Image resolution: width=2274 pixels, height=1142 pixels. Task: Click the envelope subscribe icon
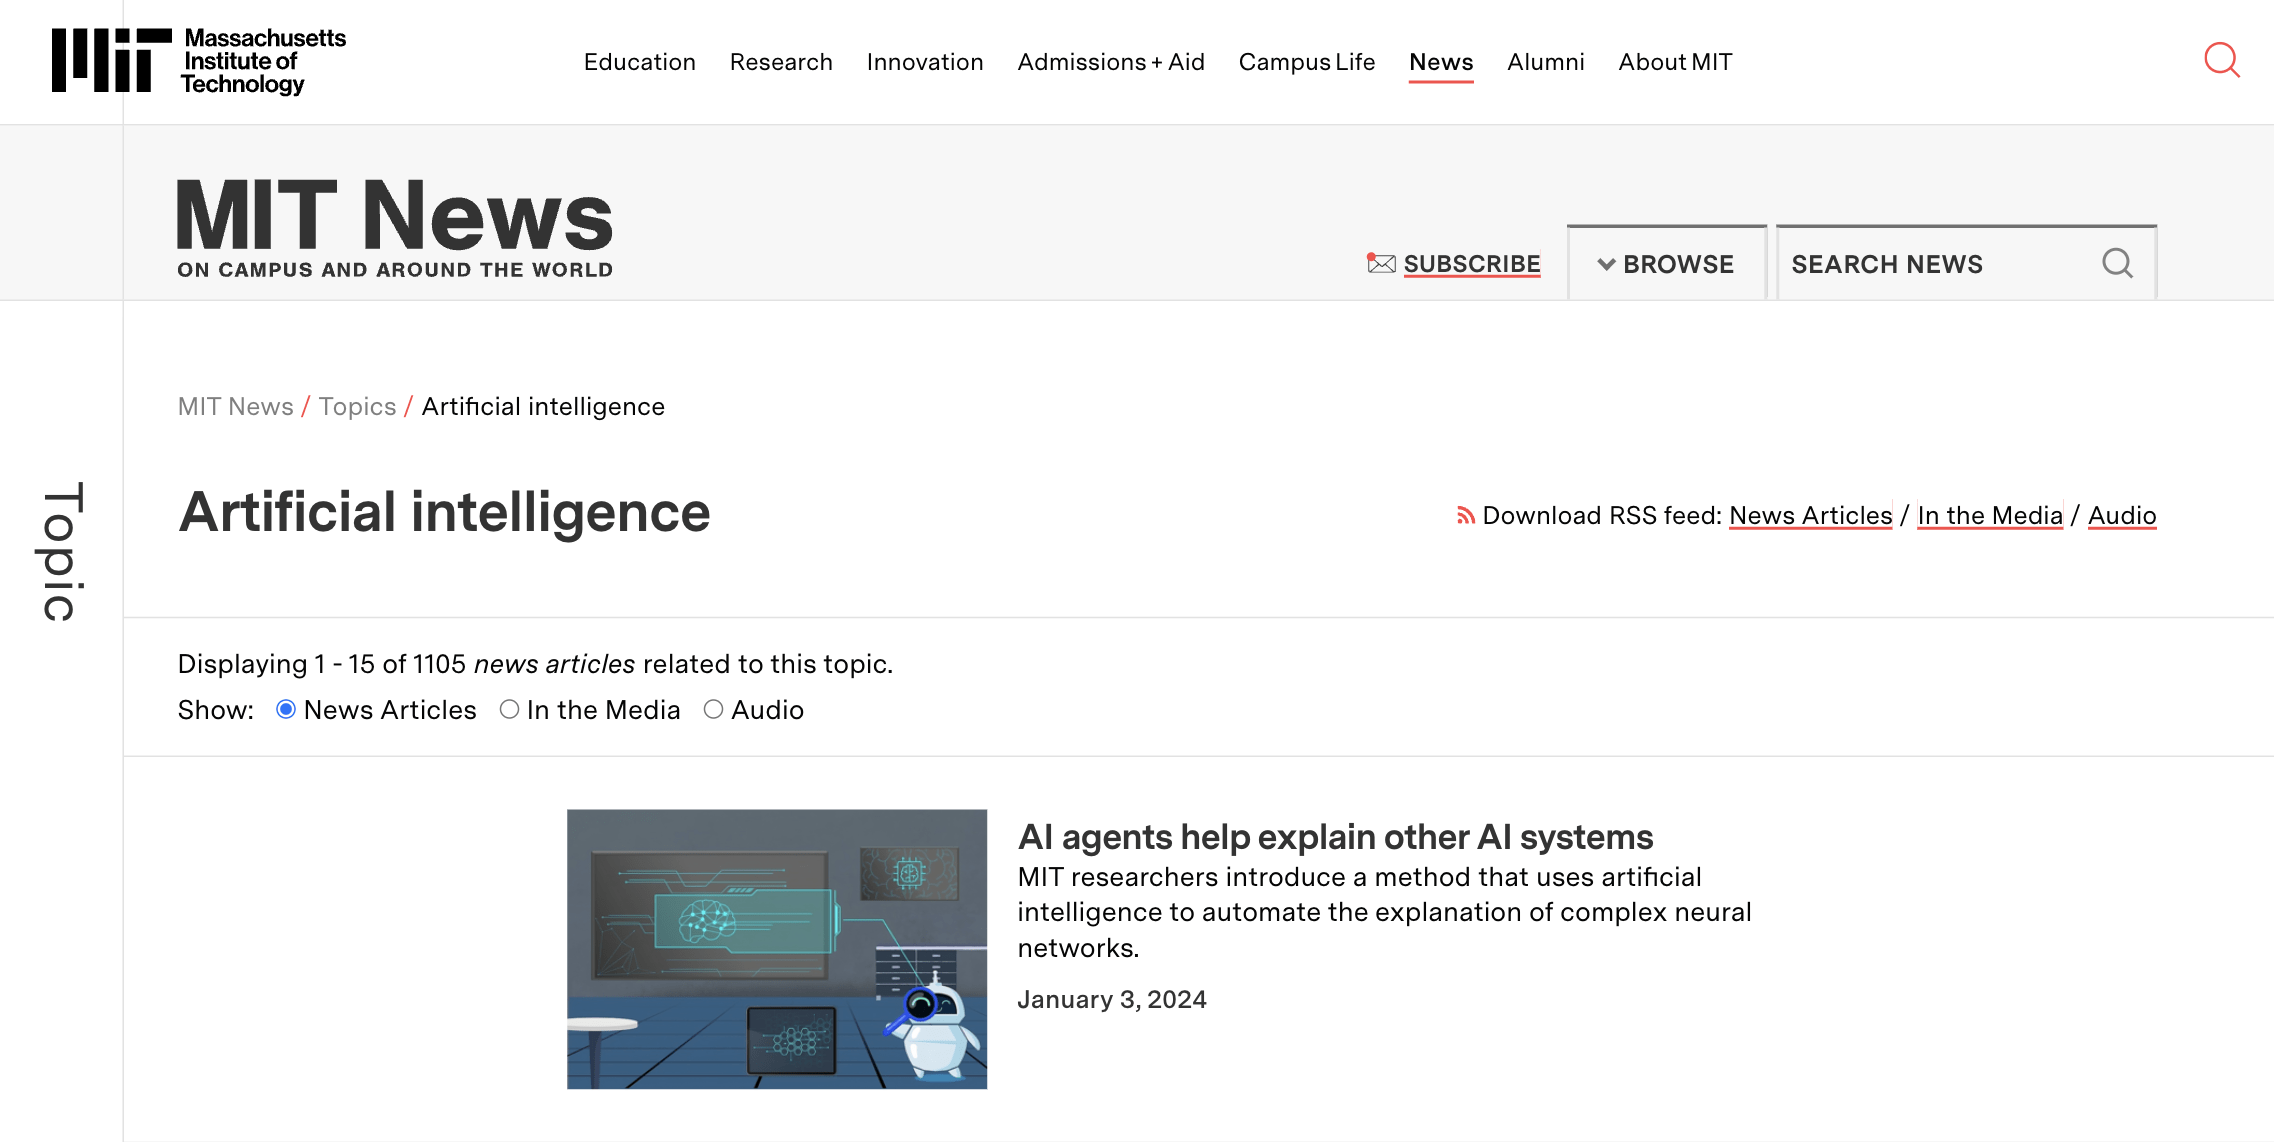click(1381, 264)
